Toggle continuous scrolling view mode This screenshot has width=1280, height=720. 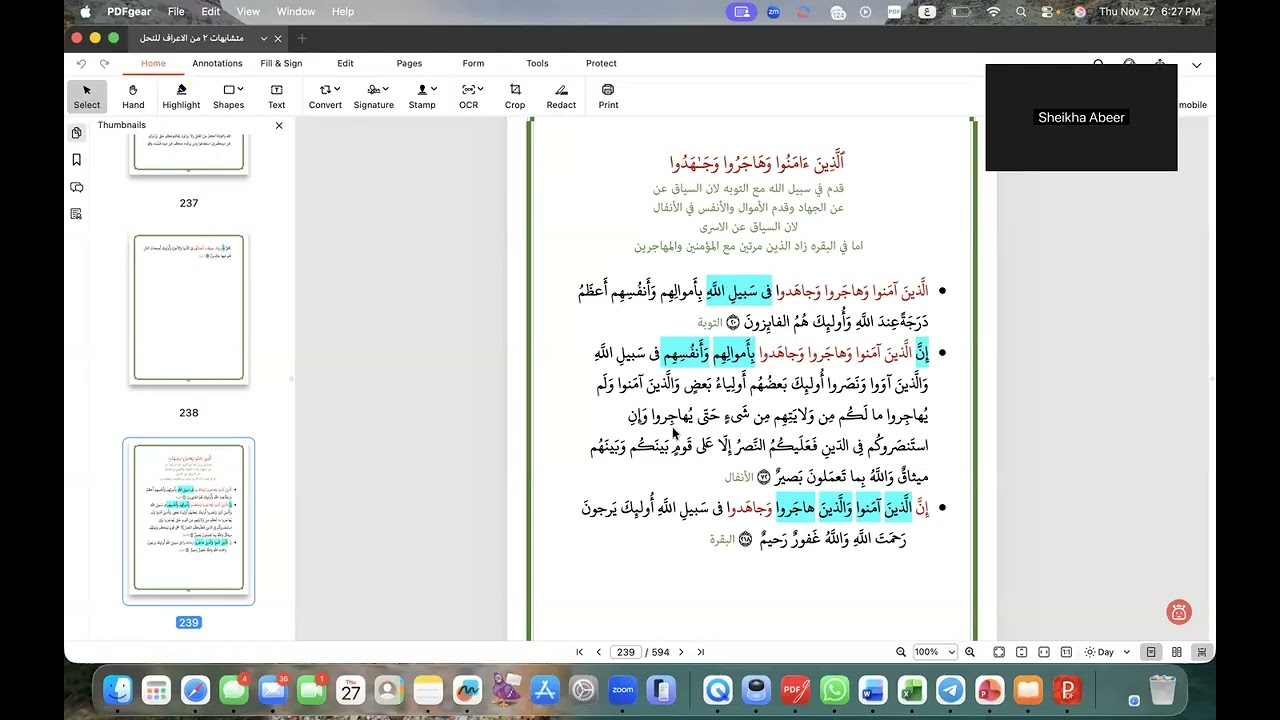pyautogui.click(x=1201, y=652)
